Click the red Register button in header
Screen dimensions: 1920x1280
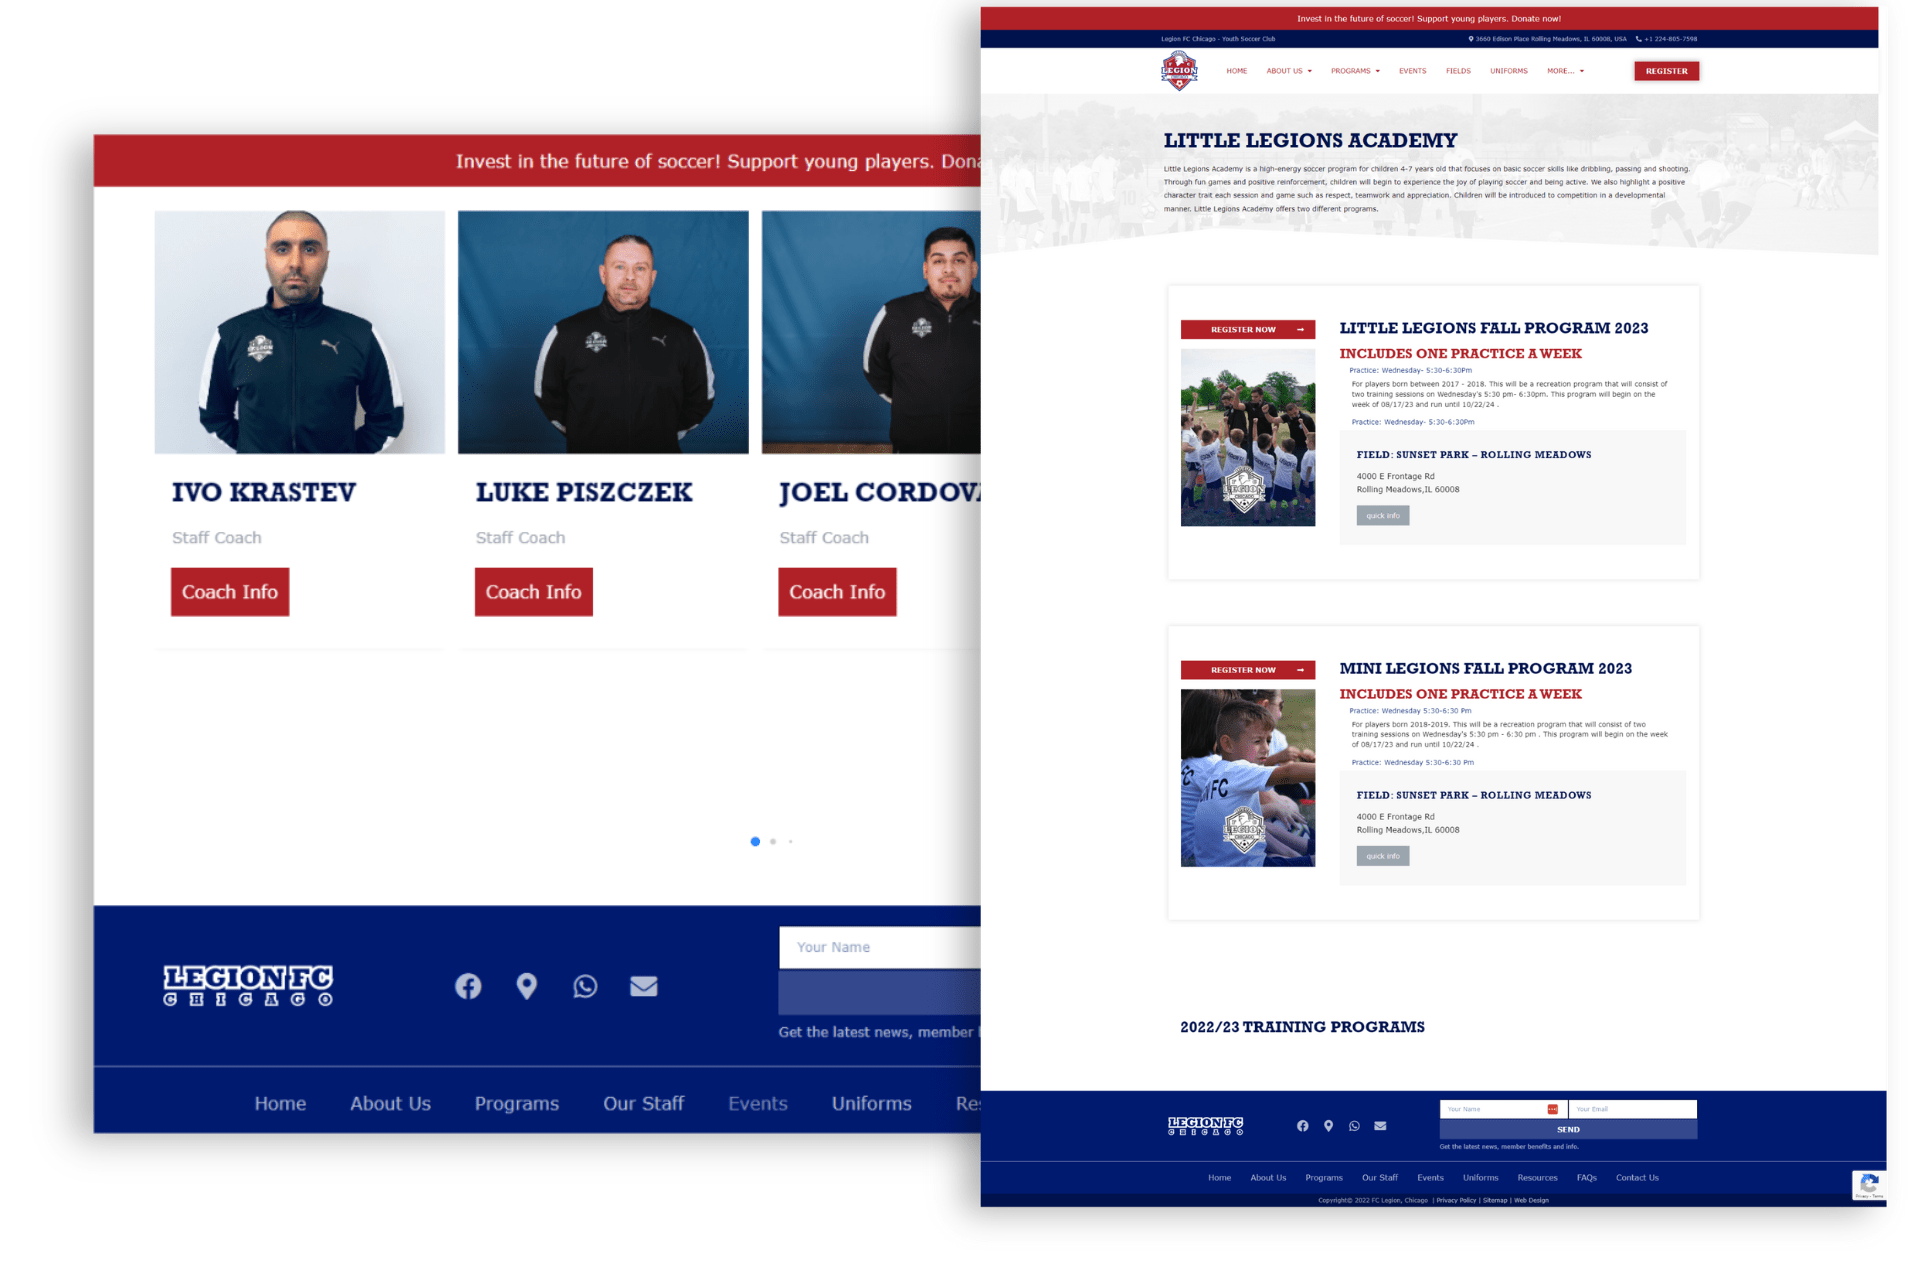1666,71
